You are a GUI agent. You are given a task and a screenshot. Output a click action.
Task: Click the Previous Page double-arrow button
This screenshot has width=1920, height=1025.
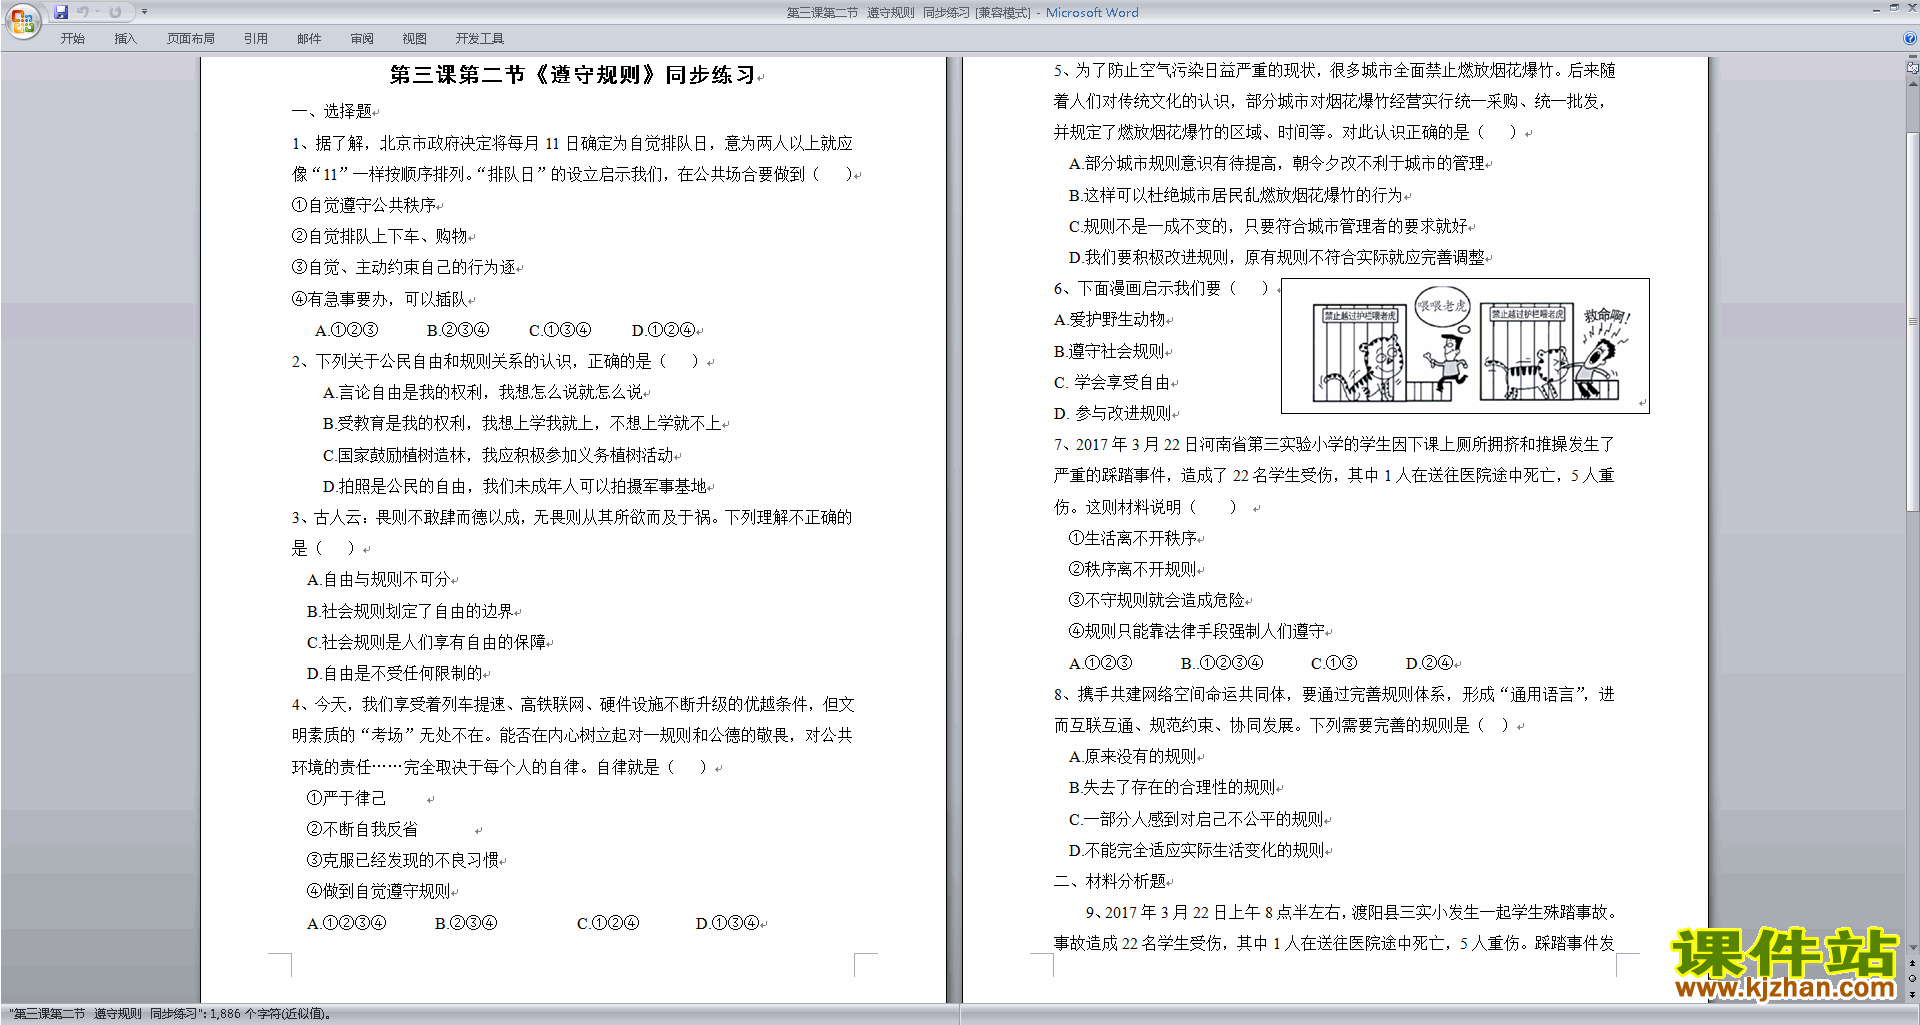[x=1913, y=963]
